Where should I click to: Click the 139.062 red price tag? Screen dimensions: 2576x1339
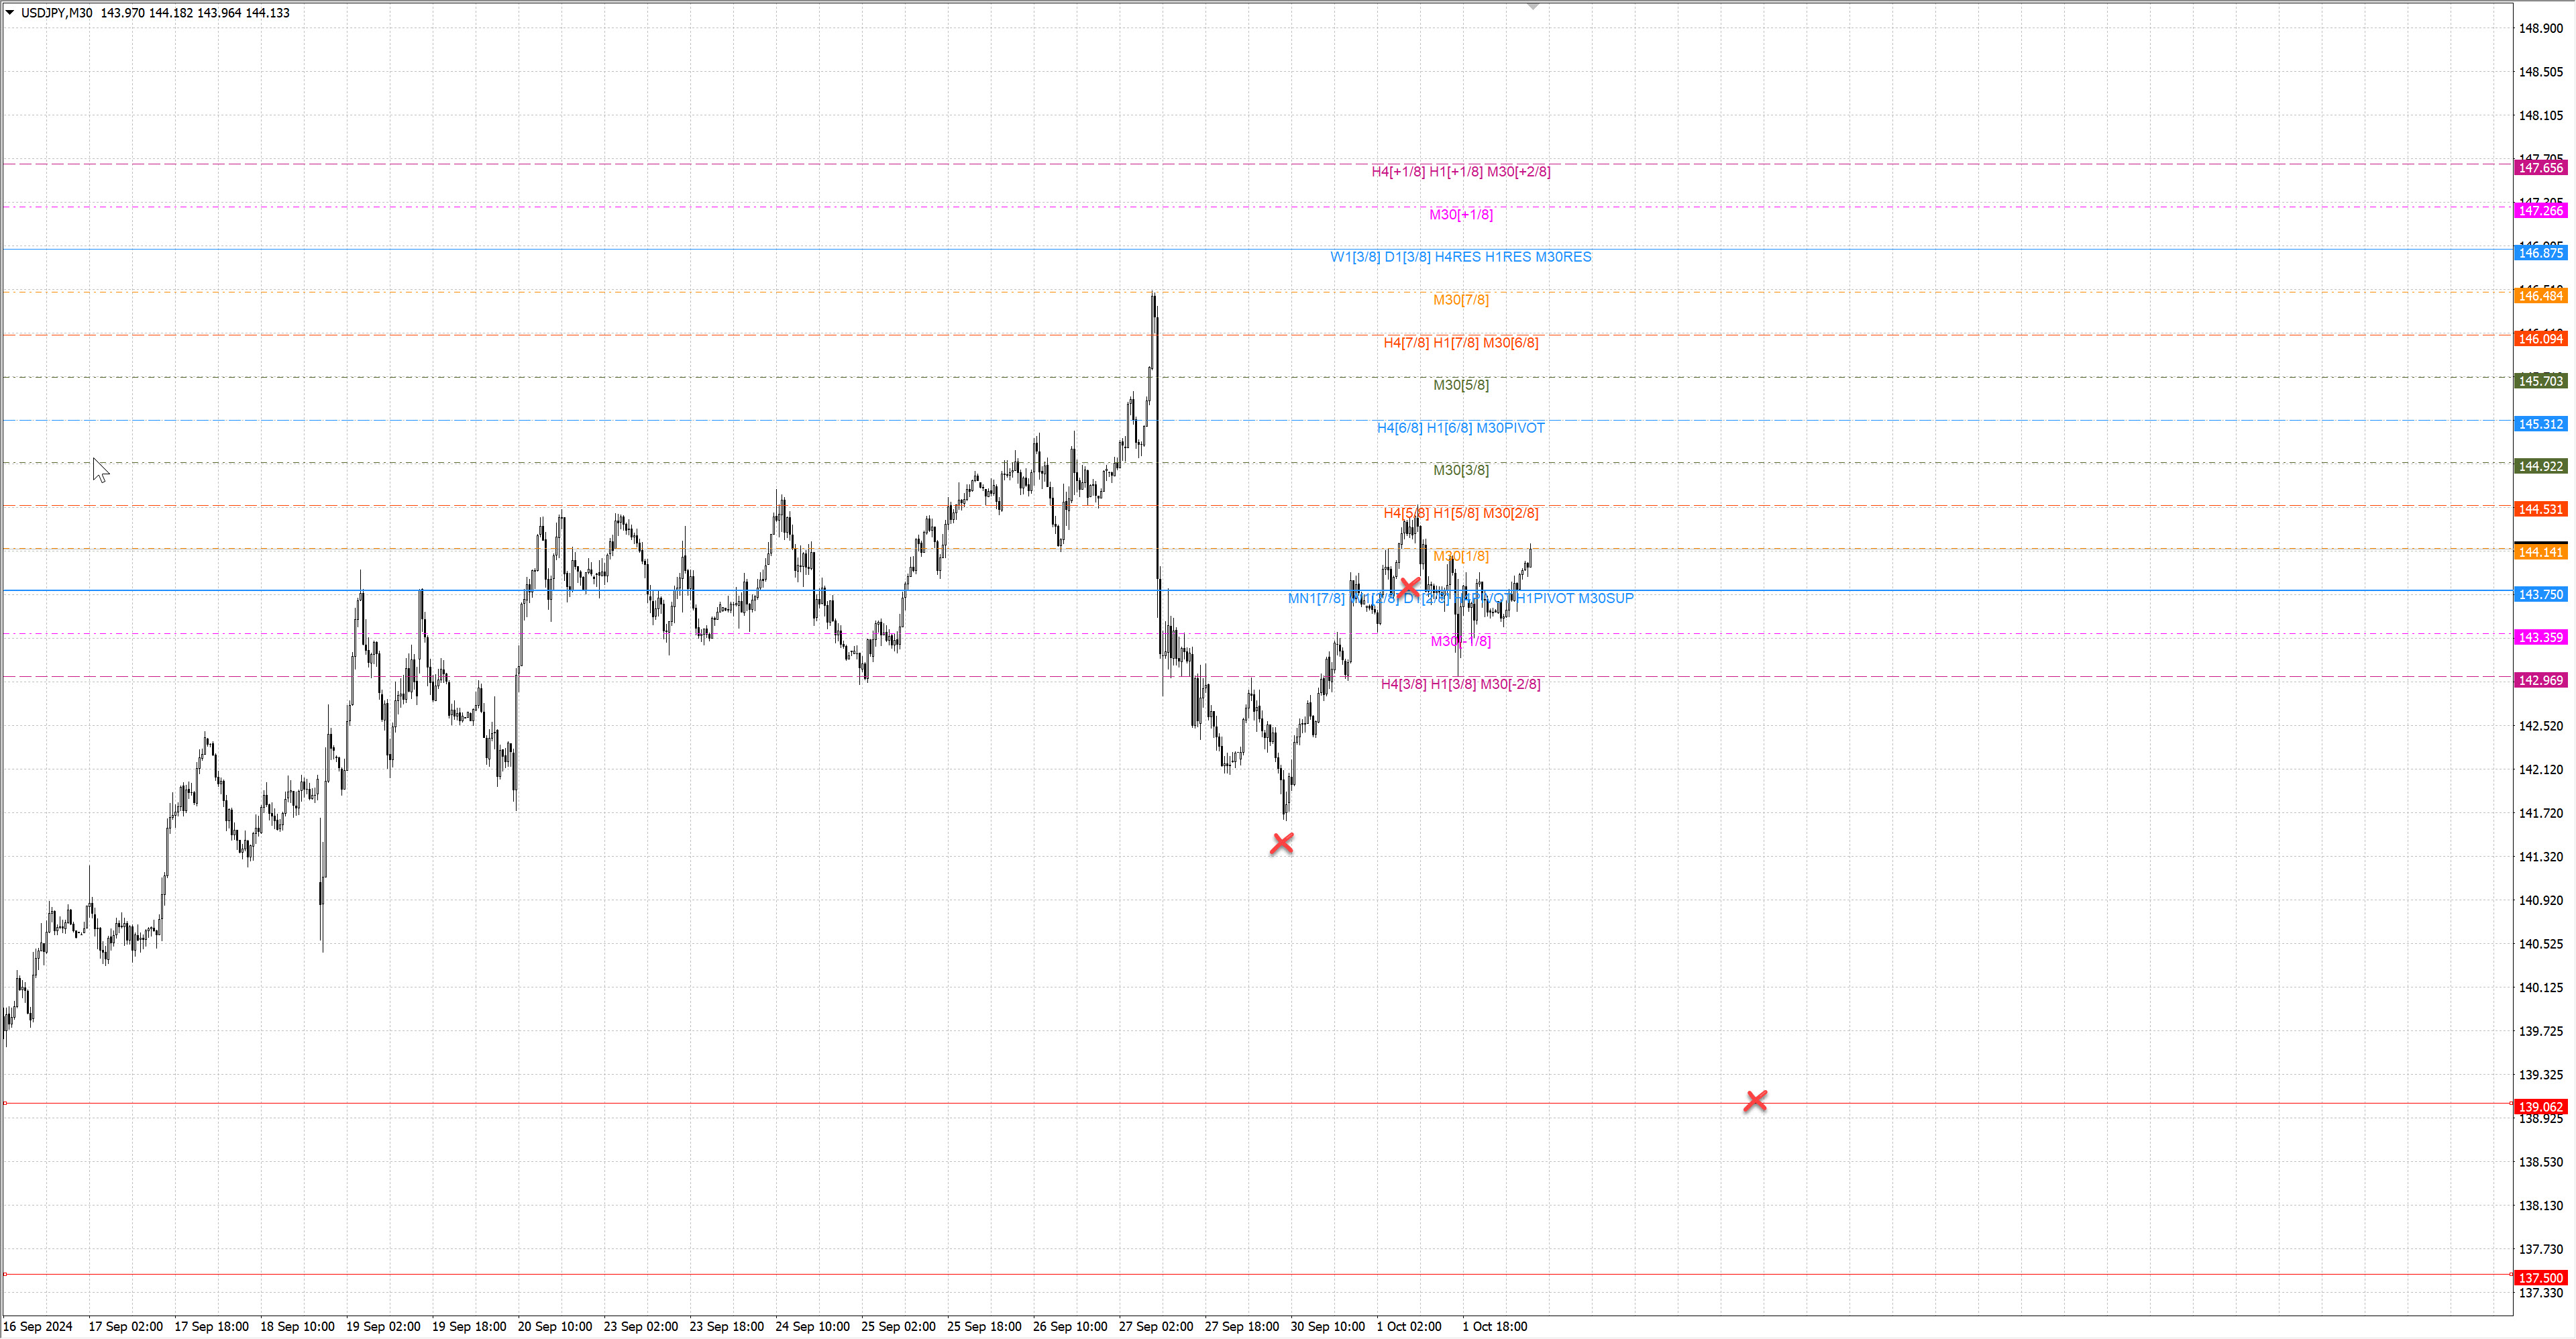click(2540, 1107)
